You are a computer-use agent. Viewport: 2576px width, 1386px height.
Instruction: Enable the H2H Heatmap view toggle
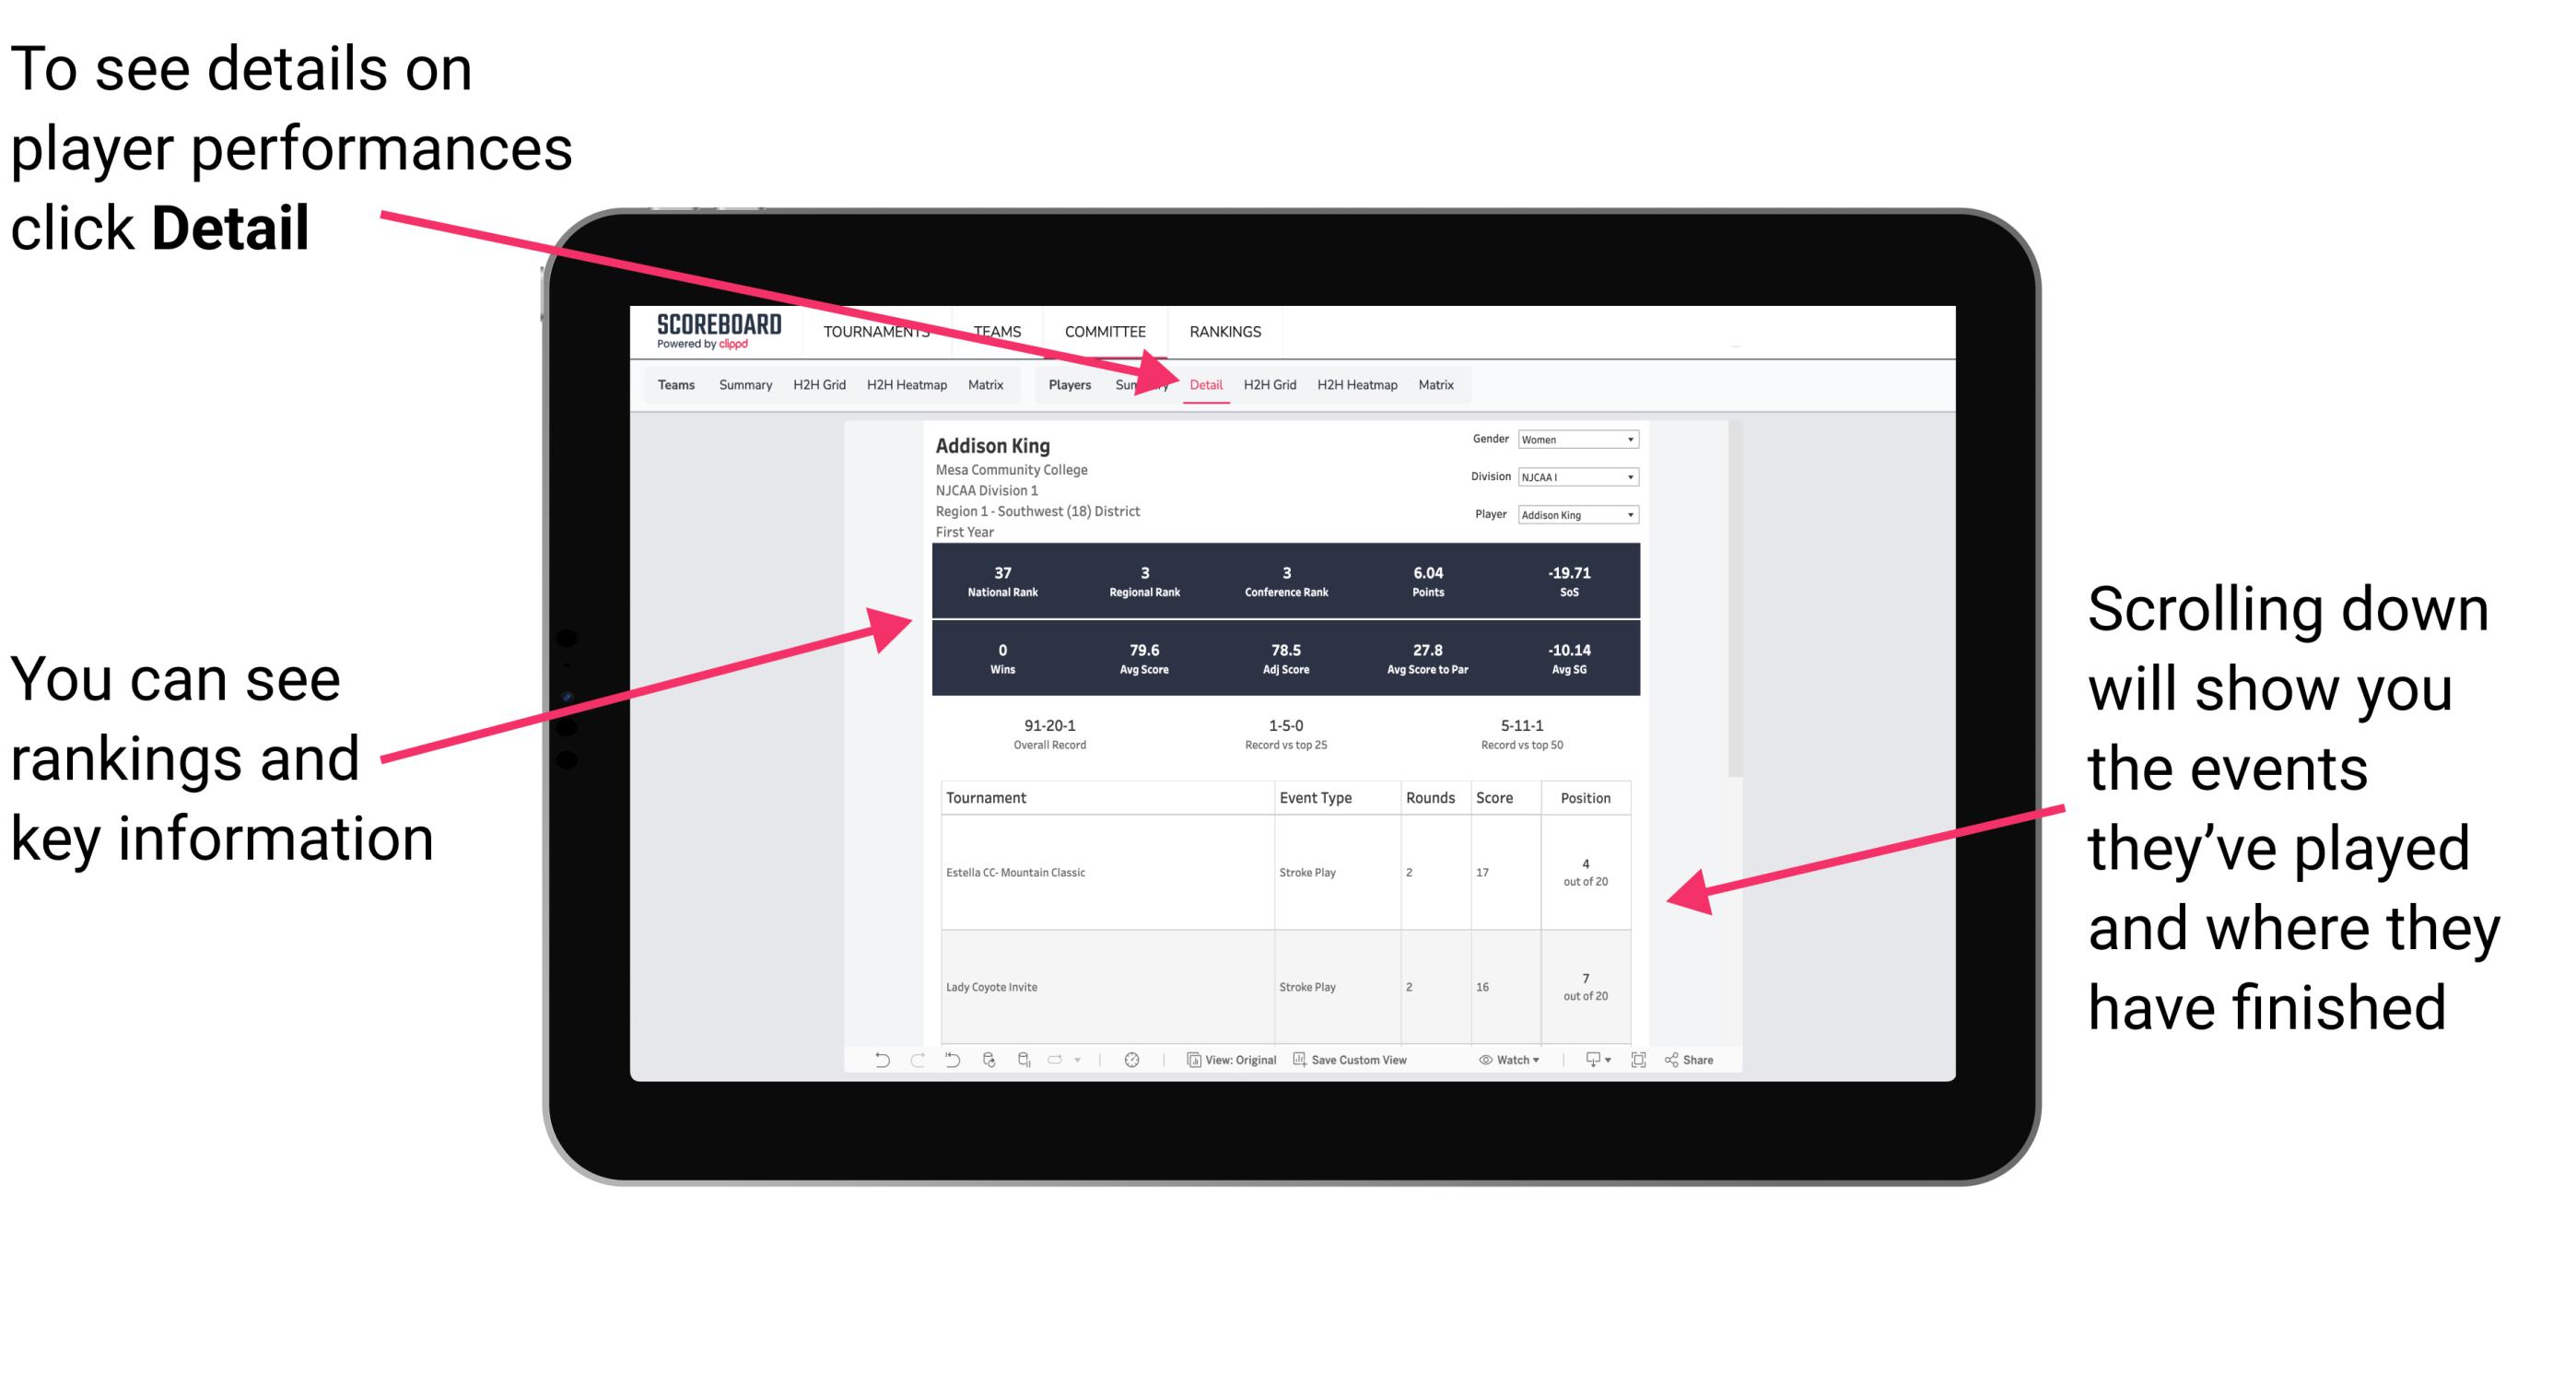tap(1356, 384)
